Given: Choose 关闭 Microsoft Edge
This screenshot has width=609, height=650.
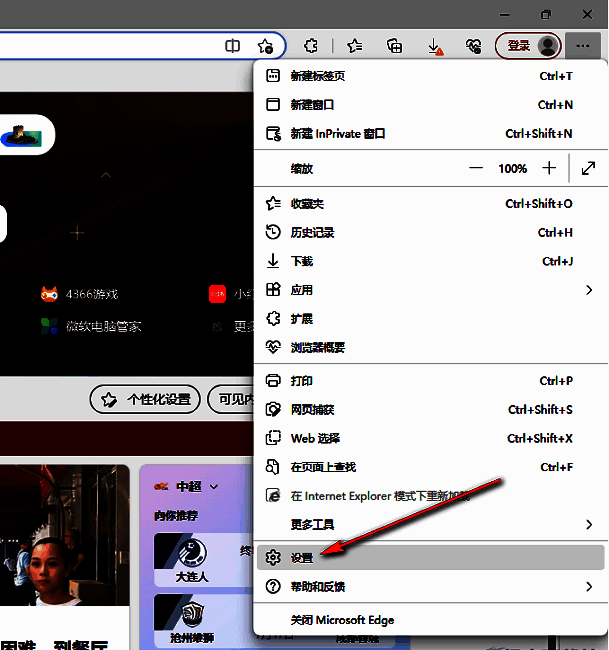Looking at the screenshot, I should [430, 620].
